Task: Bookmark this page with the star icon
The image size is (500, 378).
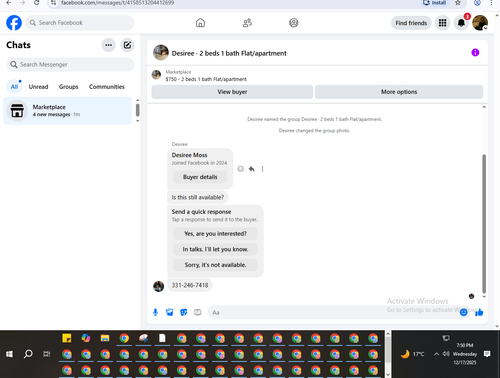Action: (458, 3)
